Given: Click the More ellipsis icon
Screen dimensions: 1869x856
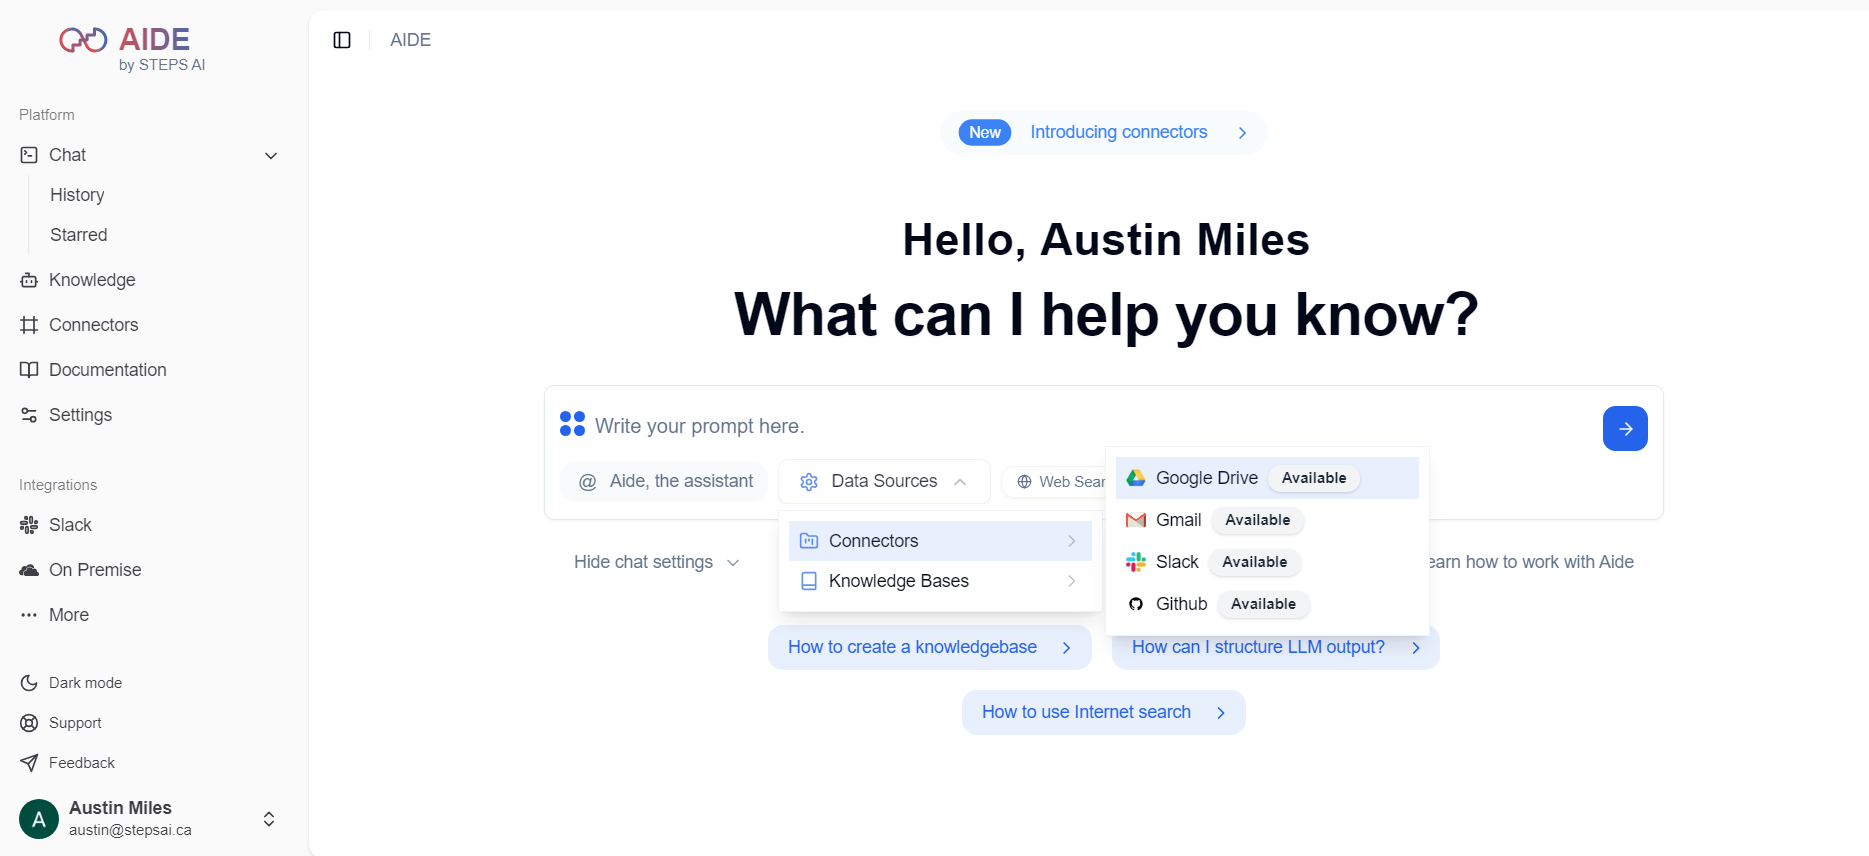Looking at the screenshot, I should pos(29,615).
